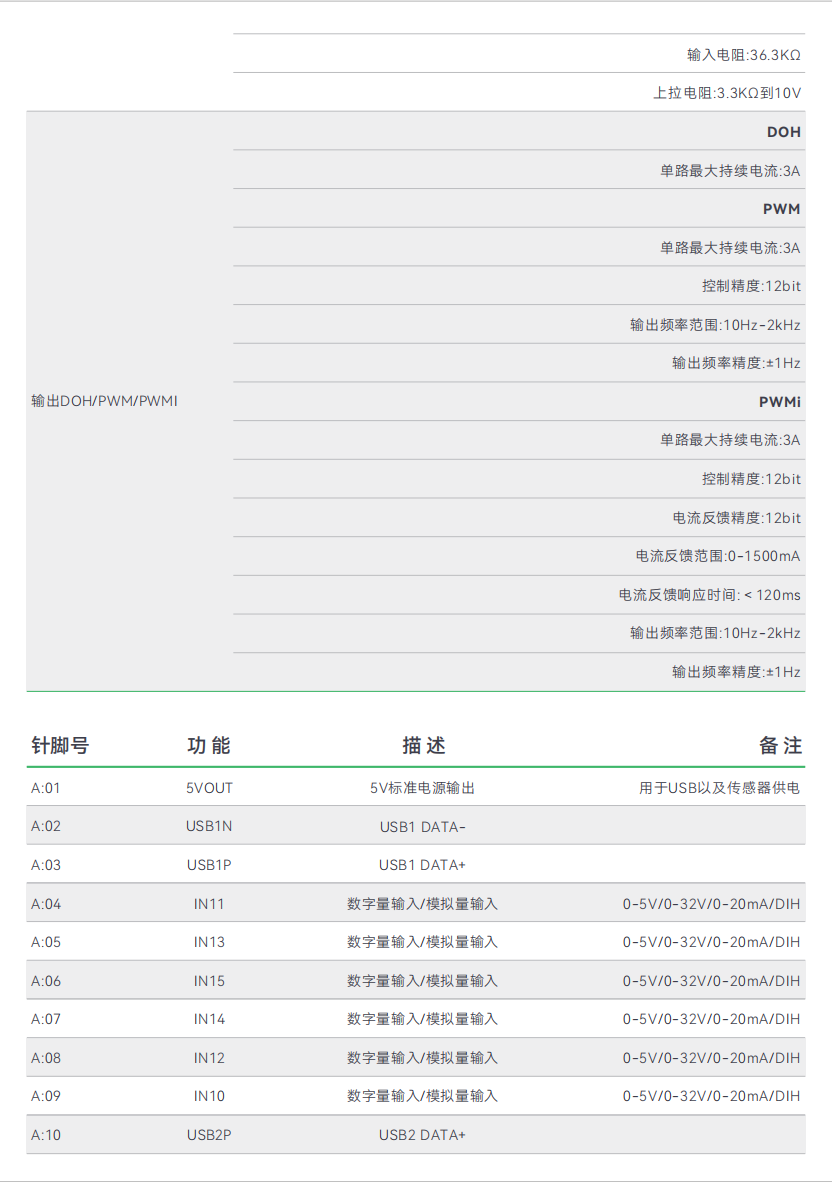The width and height of the screenshot is (832, 1182).
Task: Select pin cell A:02
Action: [x=45, y=827]
